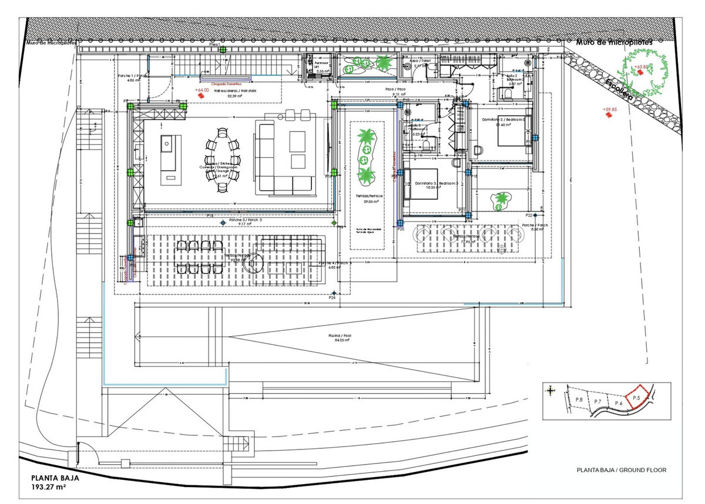Click the Bedroom 3 bed symbol
The height and width of the screenshot is (504, 705).
421,184
